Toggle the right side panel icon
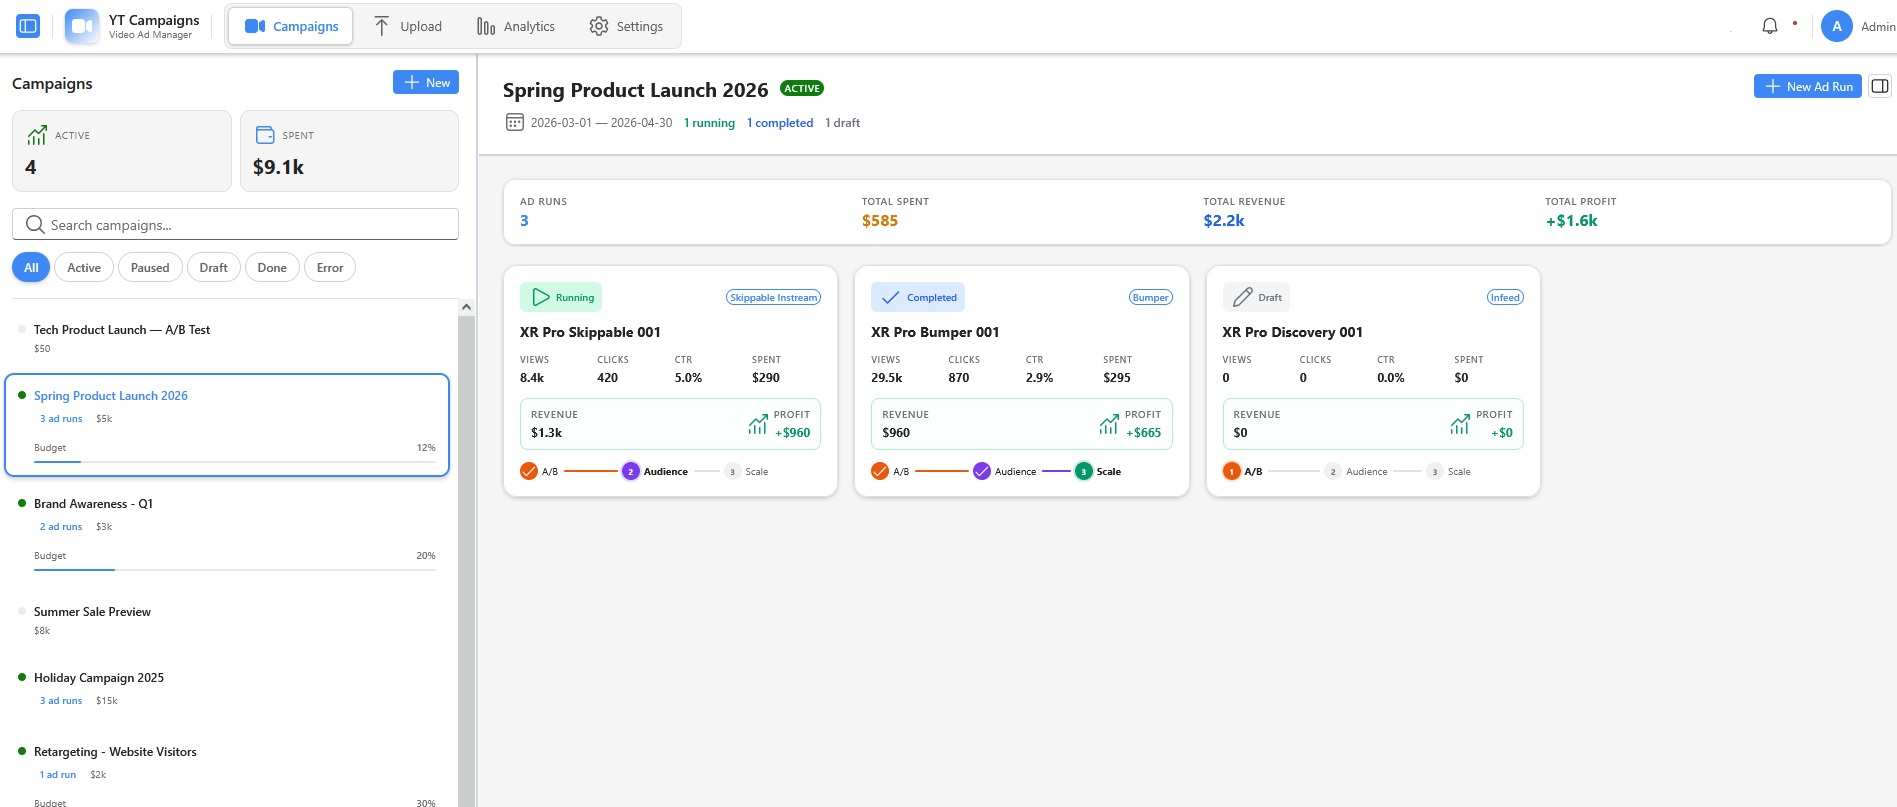Screen dimensions: 1897x807 [x=1880, y=86]
